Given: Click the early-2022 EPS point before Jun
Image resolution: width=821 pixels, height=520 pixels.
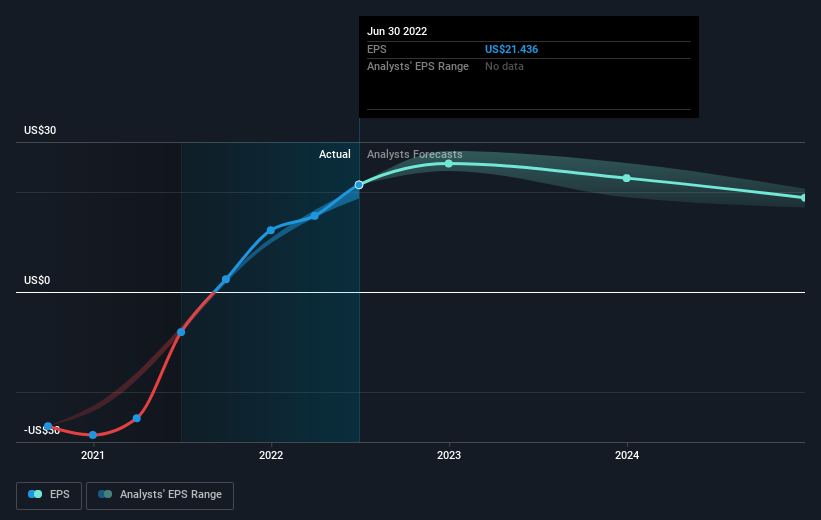Looking at the screenshot, I should click(x=315, y=216).
